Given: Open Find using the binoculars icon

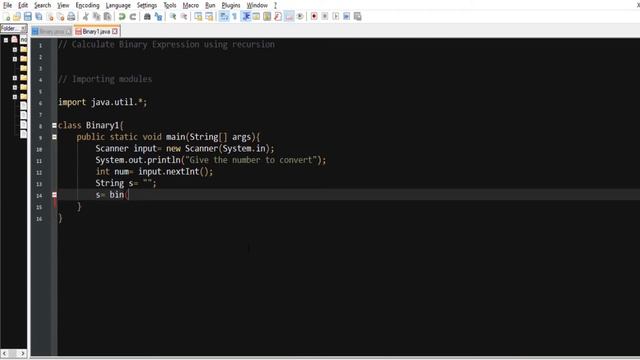Looking at the screenshot, I should [147, 16].
